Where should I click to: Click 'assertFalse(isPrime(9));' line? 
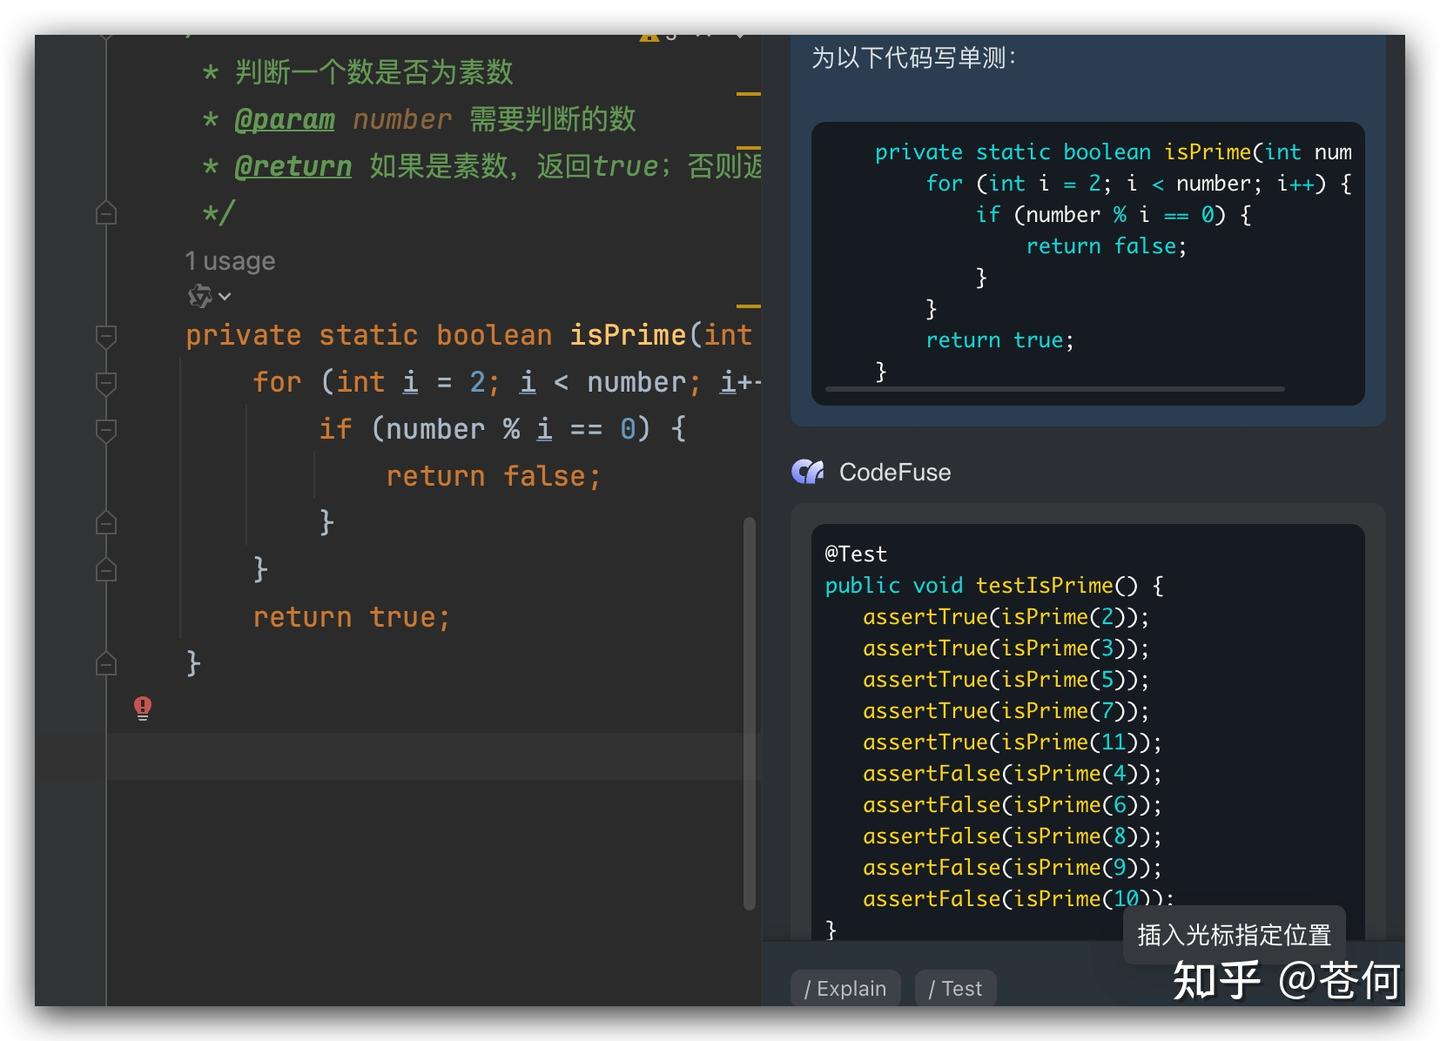(1012, 867)
